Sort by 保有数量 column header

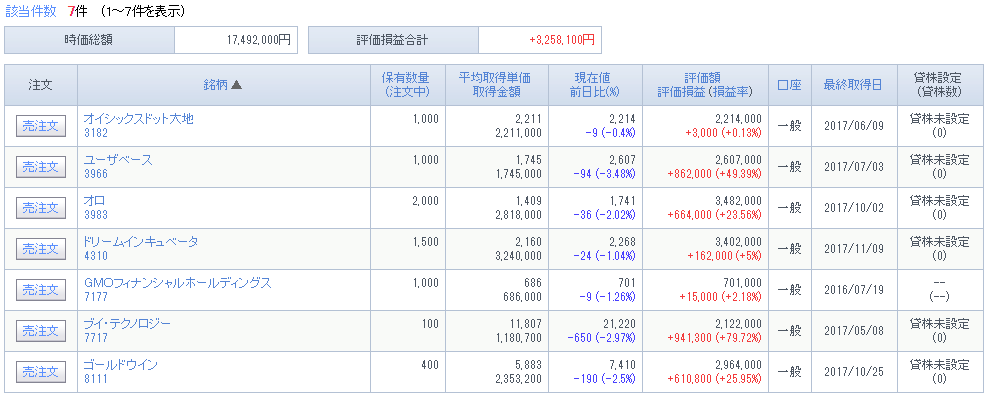click(x=406, y=78)
